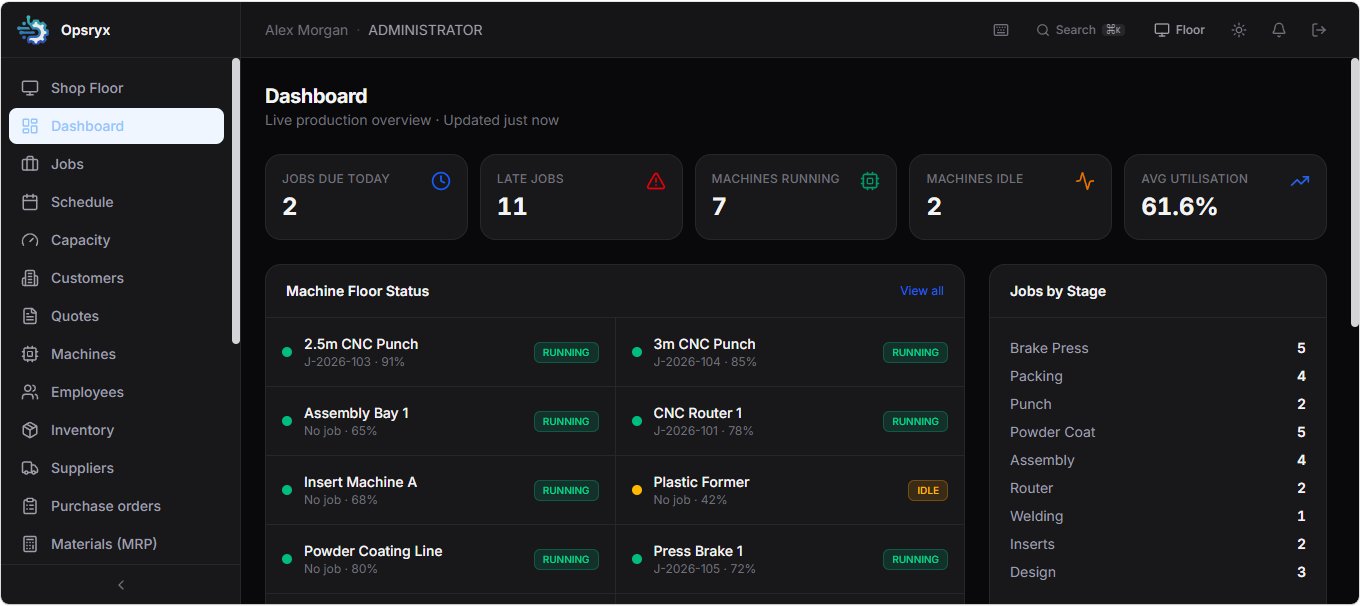This screenshot has height=606, width=1360.
Task: Click Brake Press stage row
Action: point(1158,348)
